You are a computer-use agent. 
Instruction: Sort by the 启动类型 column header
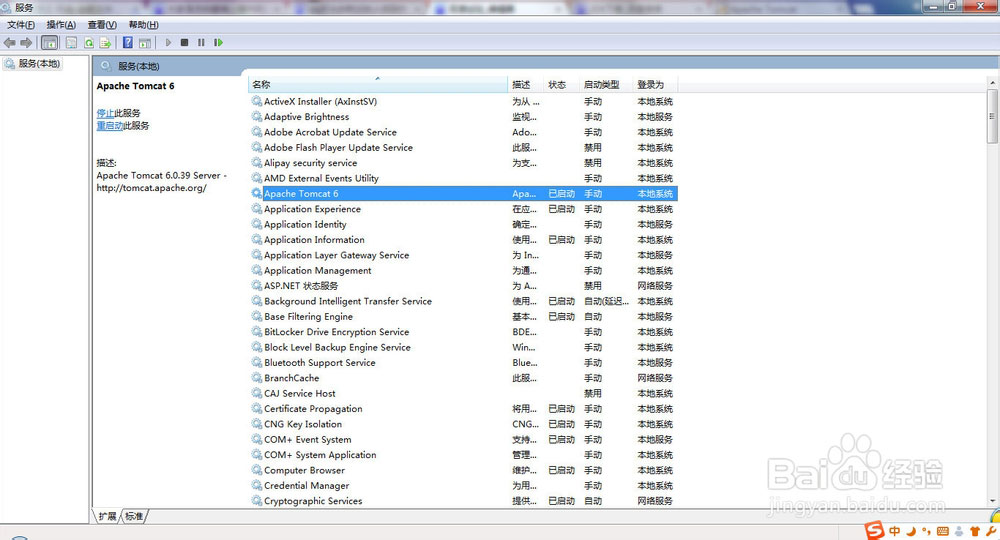coord(606,84)
